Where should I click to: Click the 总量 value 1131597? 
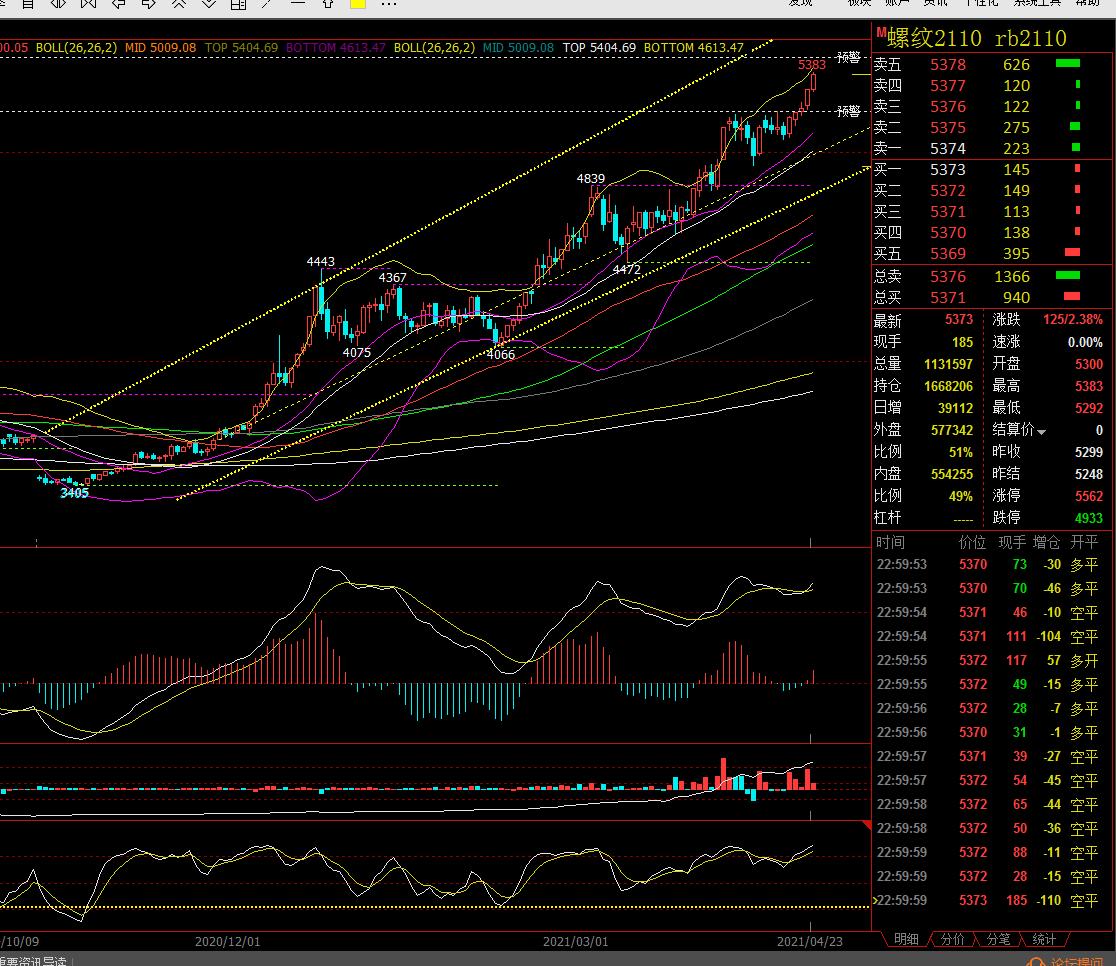[948, 364]
